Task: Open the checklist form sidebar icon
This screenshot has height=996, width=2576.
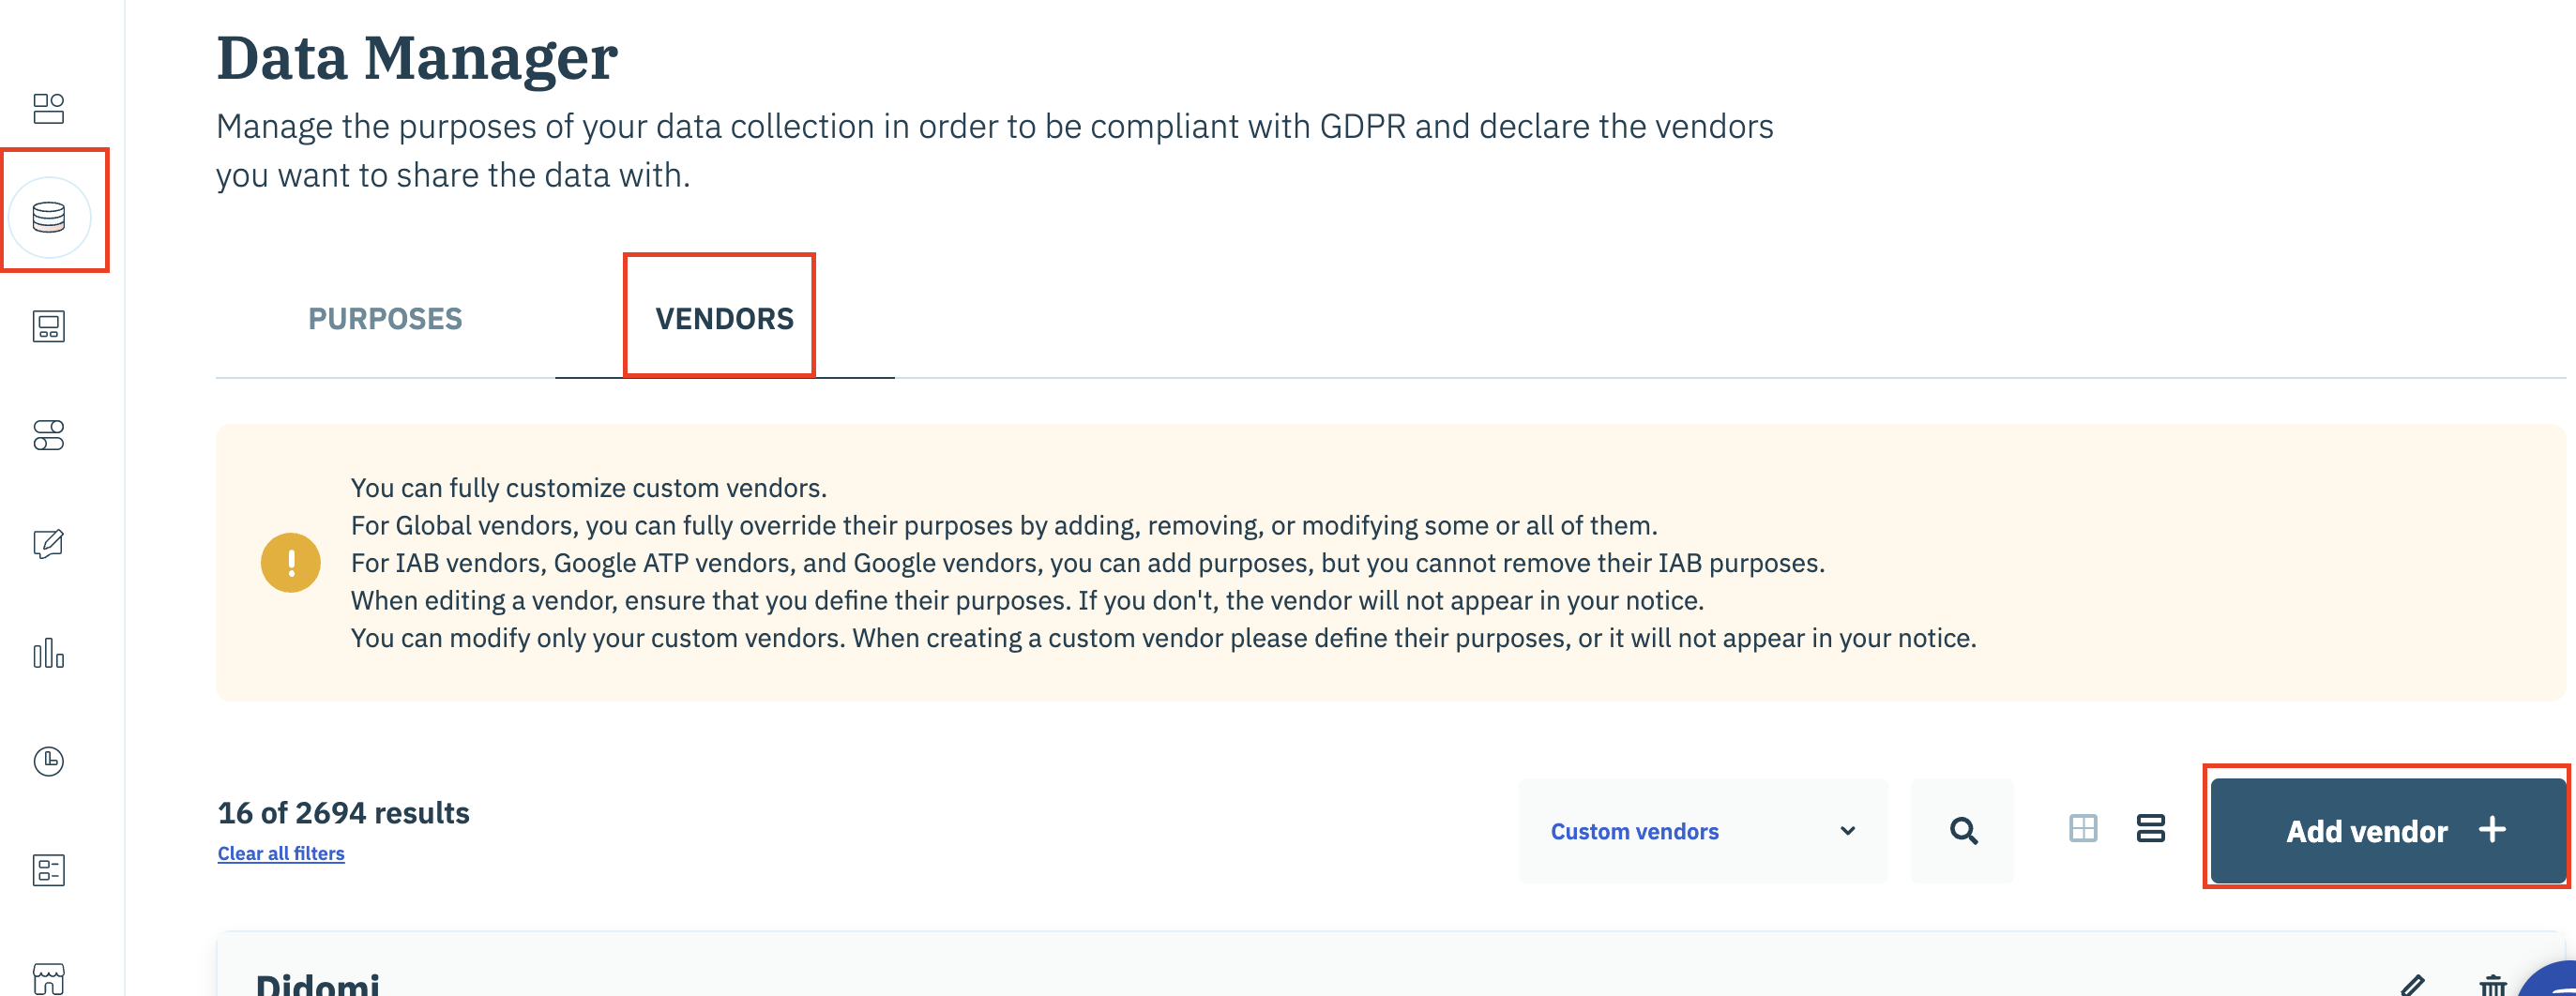Action: (x=48, y=870)
